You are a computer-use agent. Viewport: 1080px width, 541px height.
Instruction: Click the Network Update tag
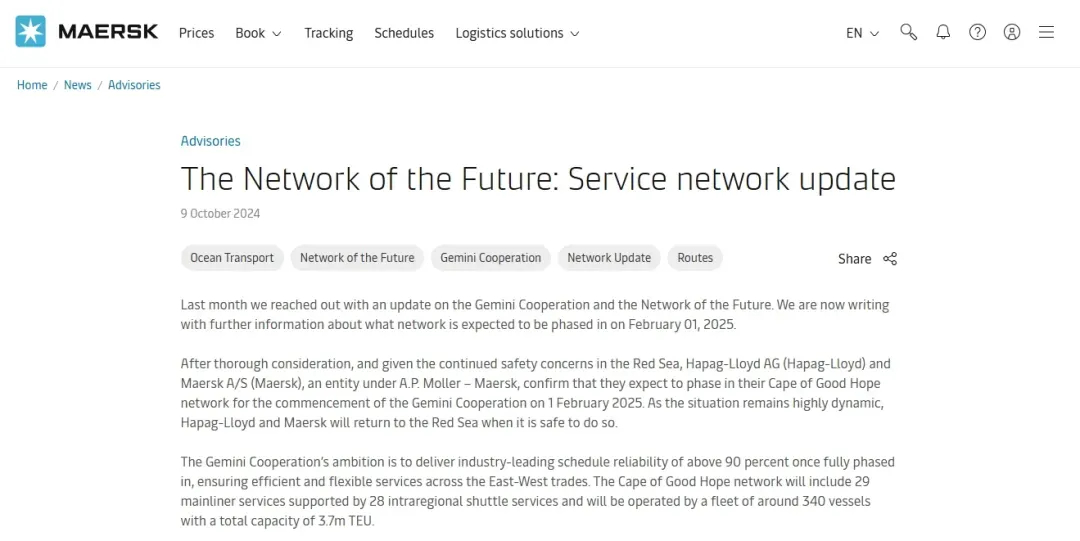click(x=608, y=258)
